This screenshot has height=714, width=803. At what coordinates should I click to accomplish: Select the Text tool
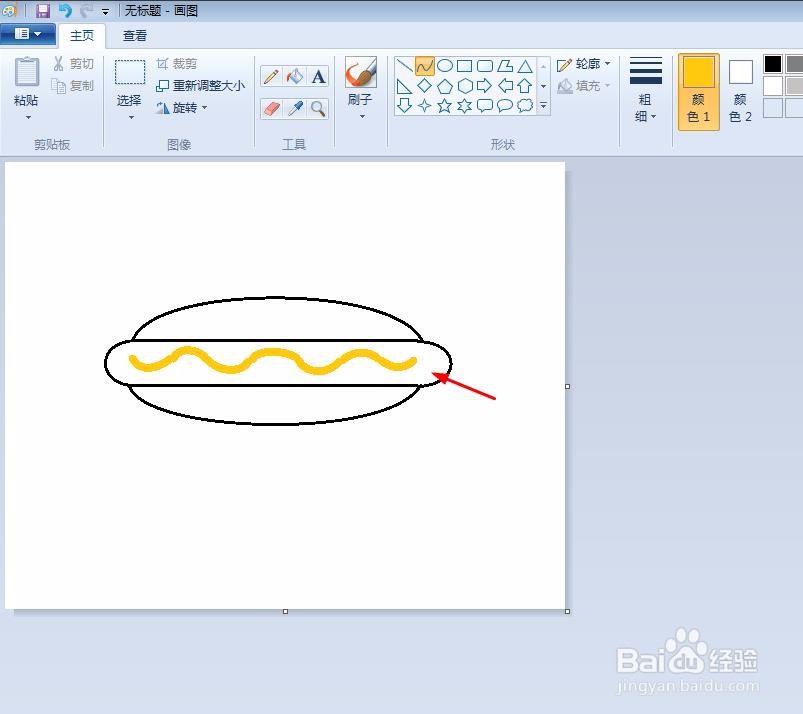318,77
